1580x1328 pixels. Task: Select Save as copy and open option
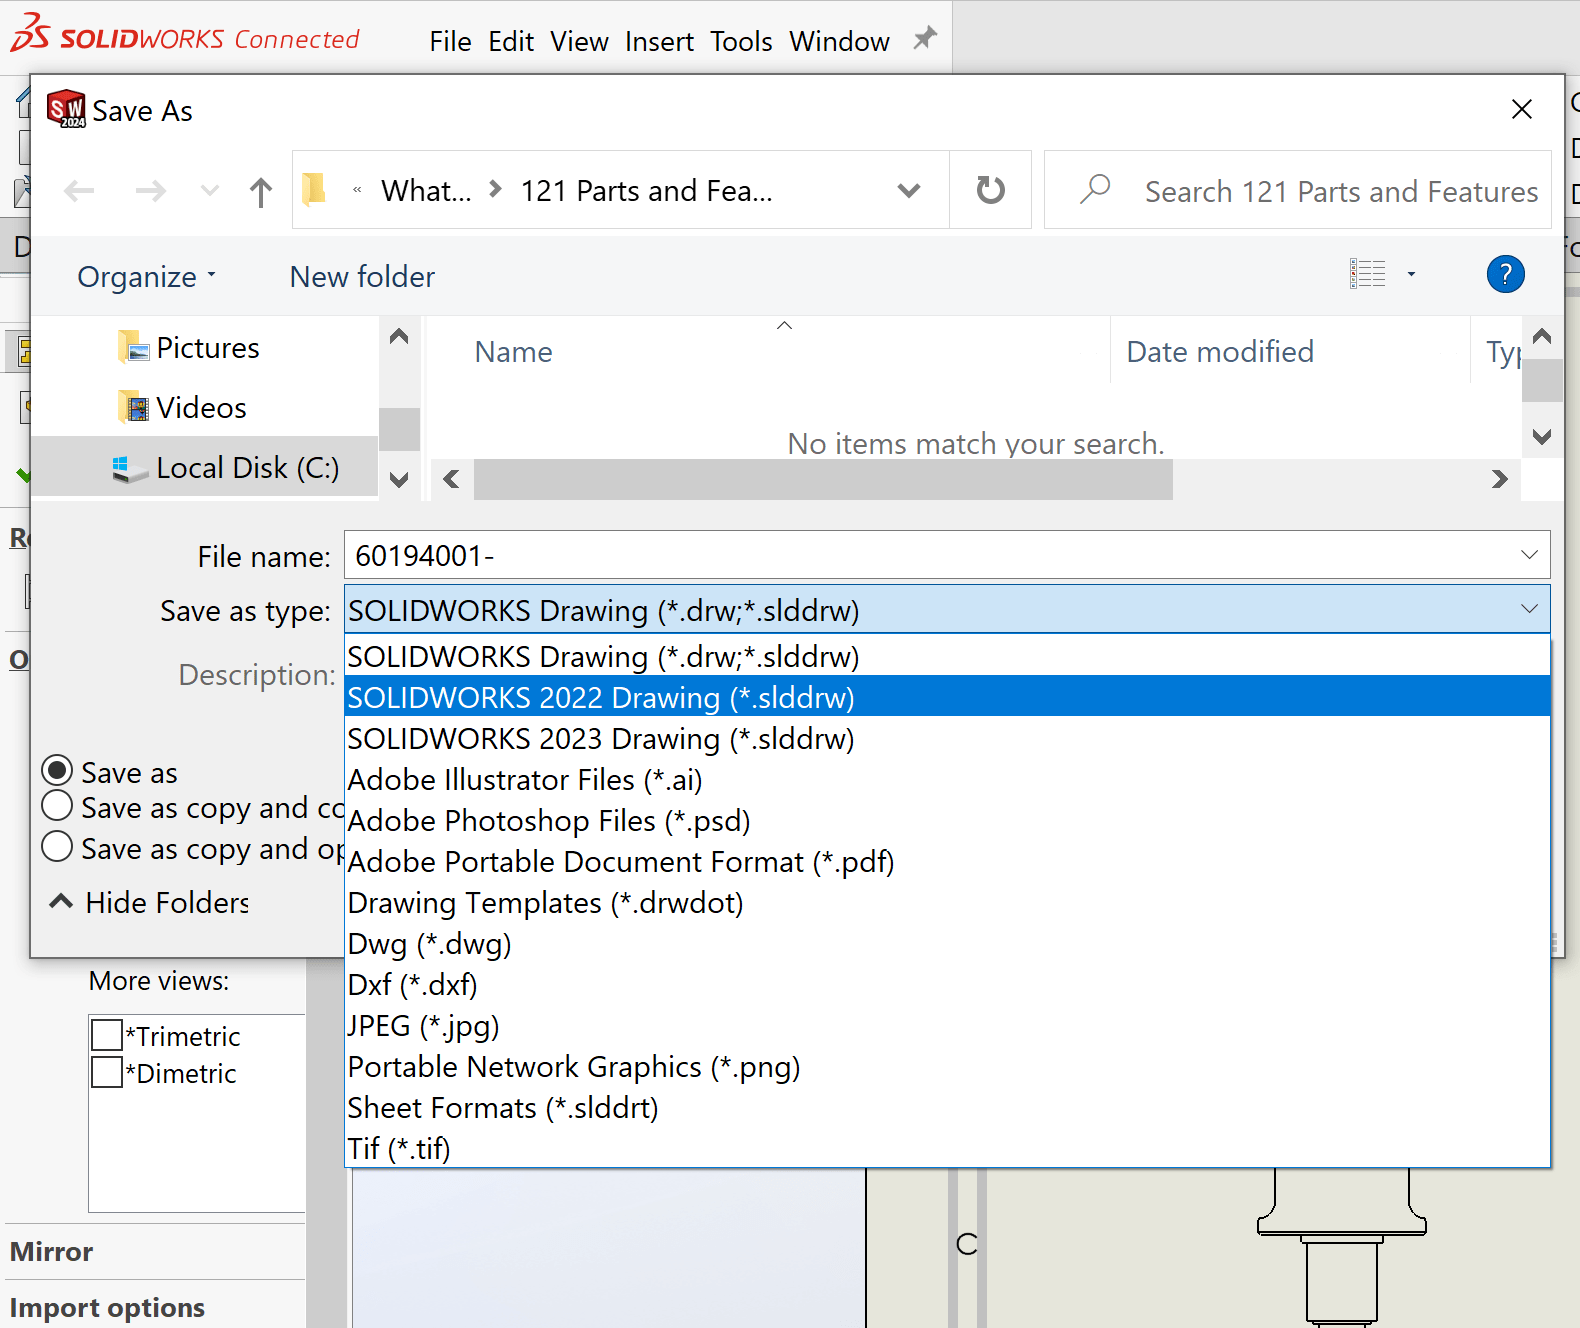pyautogui.click(x=57, y=847)
